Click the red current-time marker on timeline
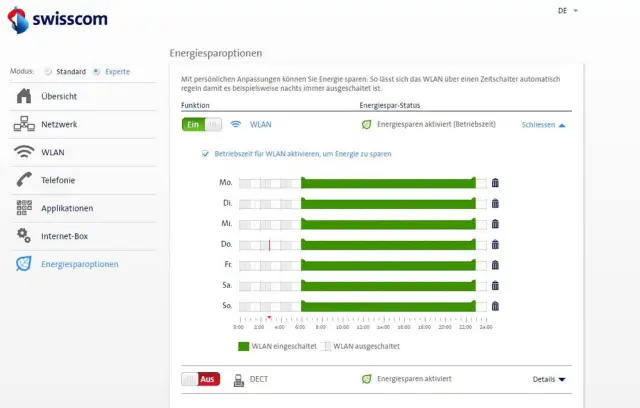The image size is (640, 408). click(269, 317)
